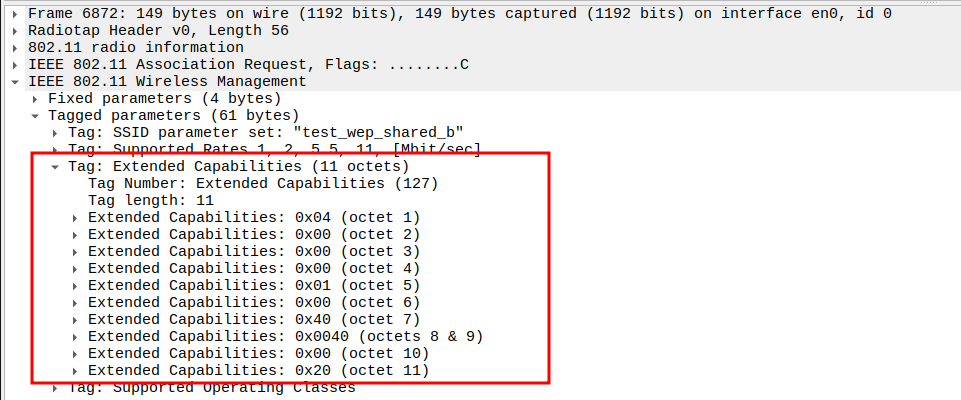
Task: Select Extended Capabilities 0x40 octet 7
Action: tap(254, 319)
